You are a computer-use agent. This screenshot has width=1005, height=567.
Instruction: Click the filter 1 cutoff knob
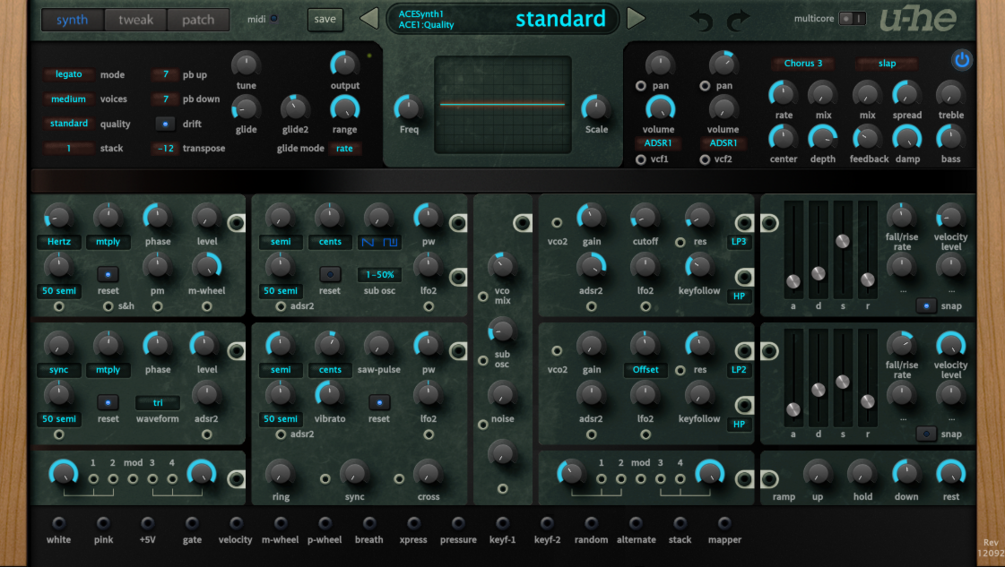point(645,217)
